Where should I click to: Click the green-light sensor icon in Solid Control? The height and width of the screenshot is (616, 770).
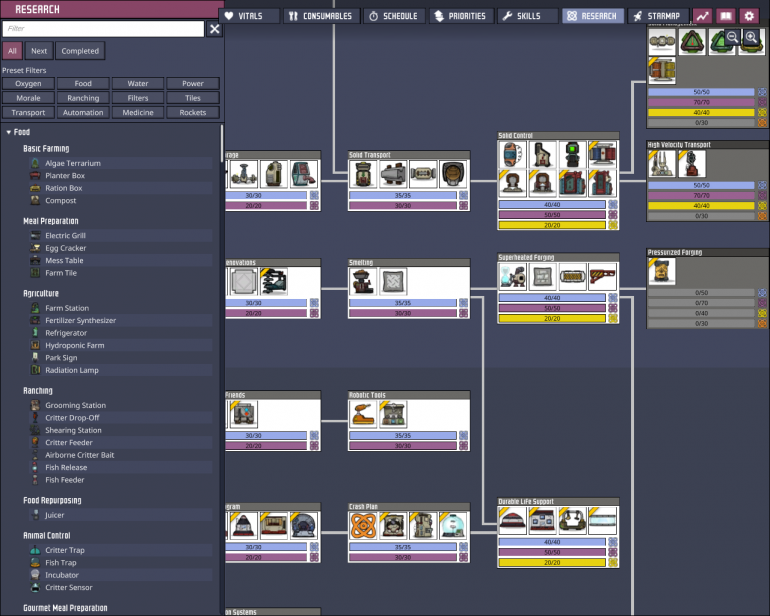(572, 154)
